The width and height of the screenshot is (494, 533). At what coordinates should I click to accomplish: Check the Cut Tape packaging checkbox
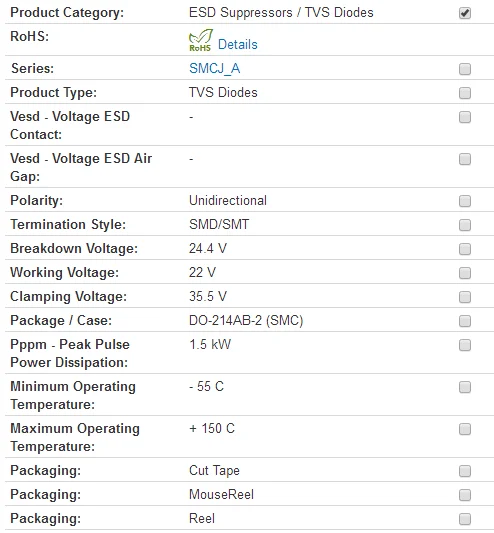coord(465,471)
